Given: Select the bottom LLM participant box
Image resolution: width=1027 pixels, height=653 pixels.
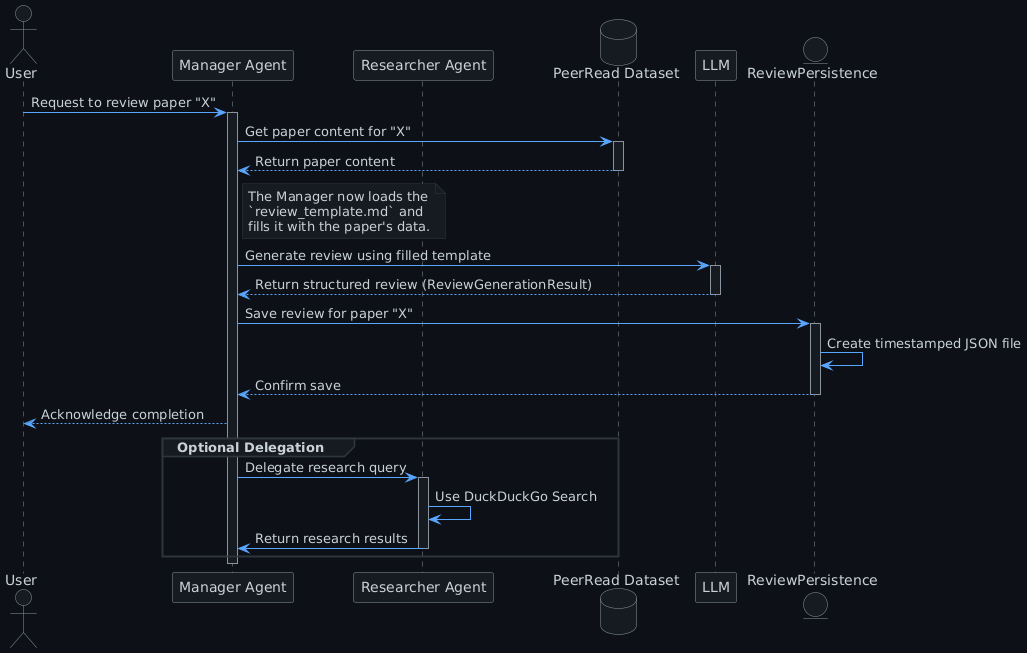Looking at the screenshot, I should pos(716,588).
